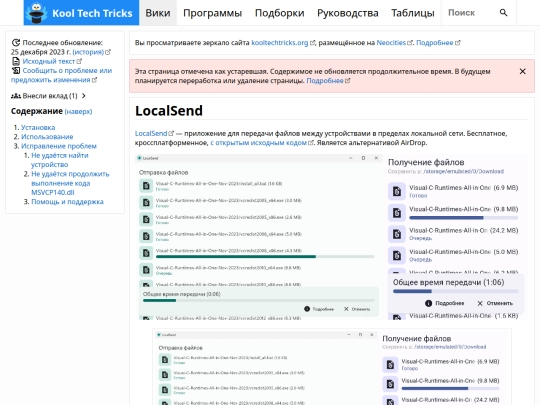
Task: Go to Помощь и поддержка subsection
Action: pos(67,201)
